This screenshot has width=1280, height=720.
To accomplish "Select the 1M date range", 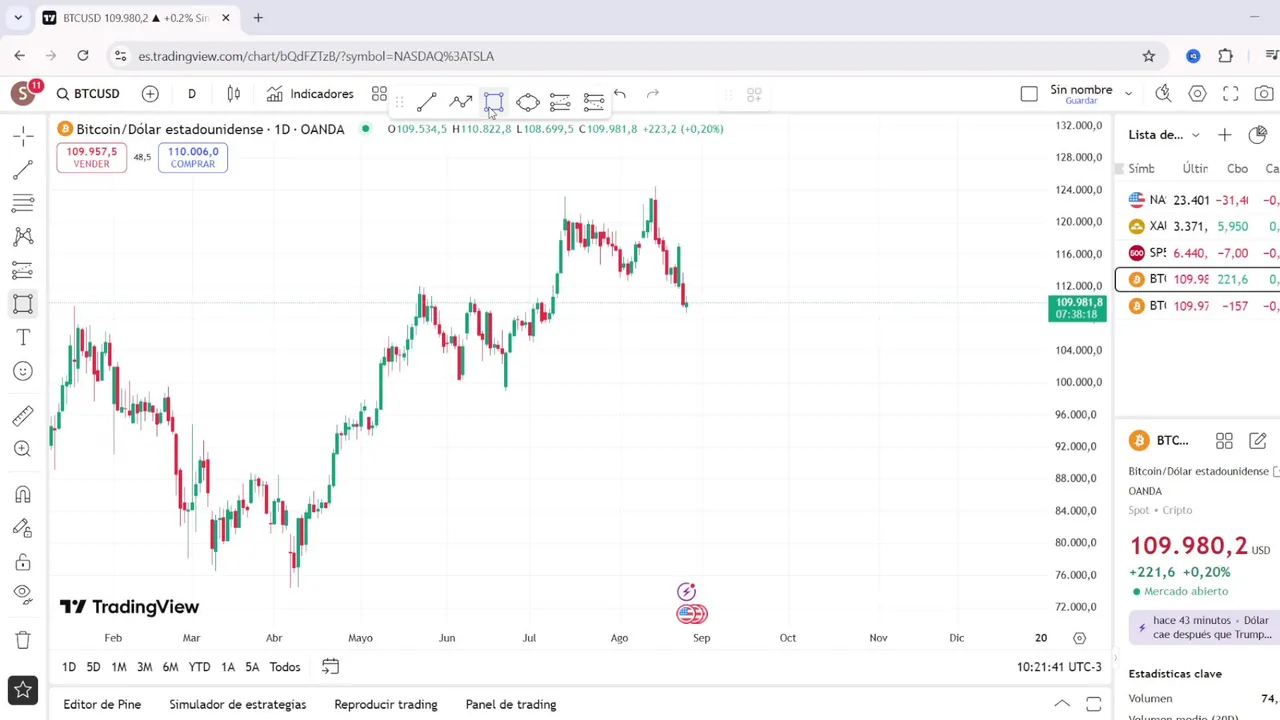I will coord(119,667).
